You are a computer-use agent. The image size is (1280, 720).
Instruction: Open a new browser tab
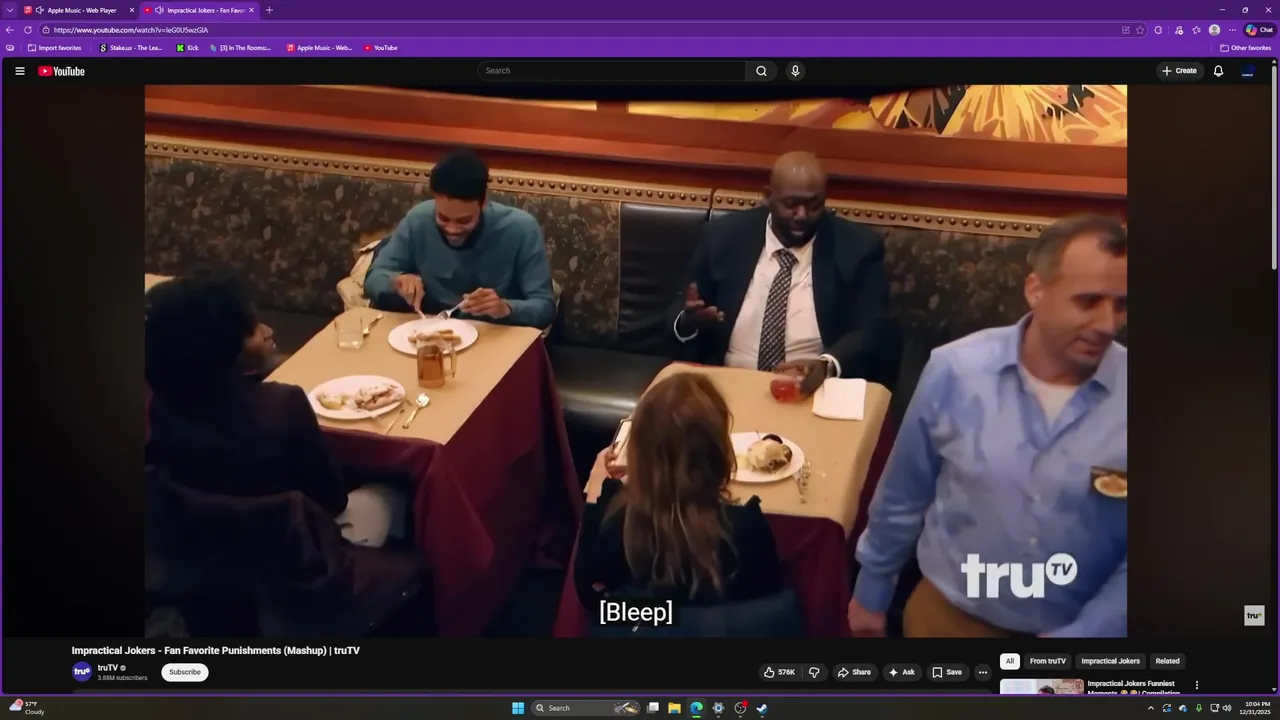(x=269, y=10)
